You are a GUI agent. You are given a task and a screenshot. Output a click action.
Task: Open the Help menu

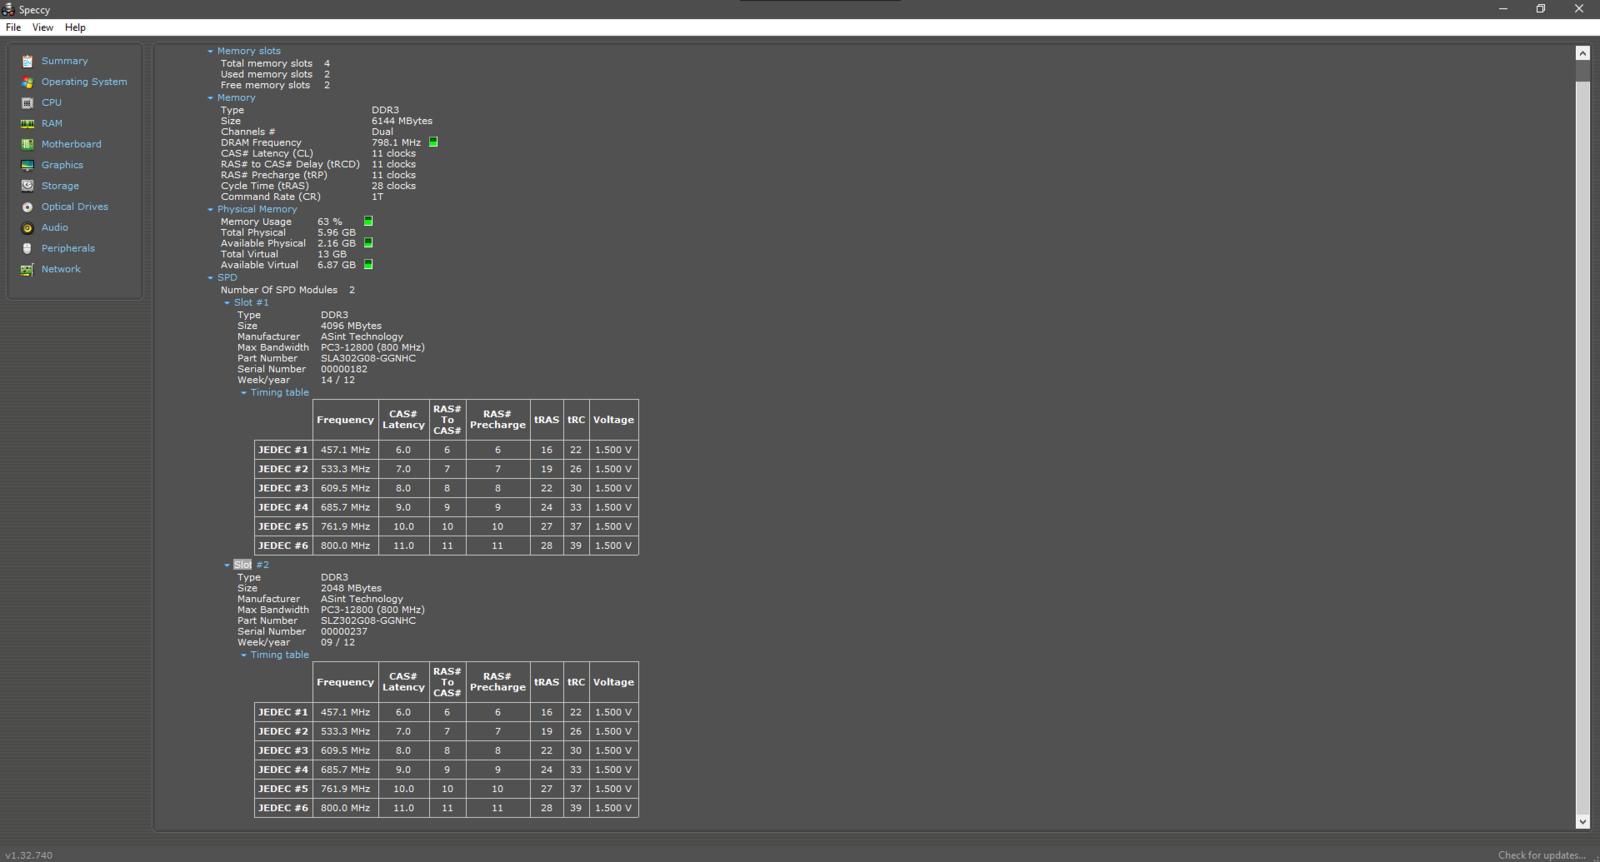75,27
